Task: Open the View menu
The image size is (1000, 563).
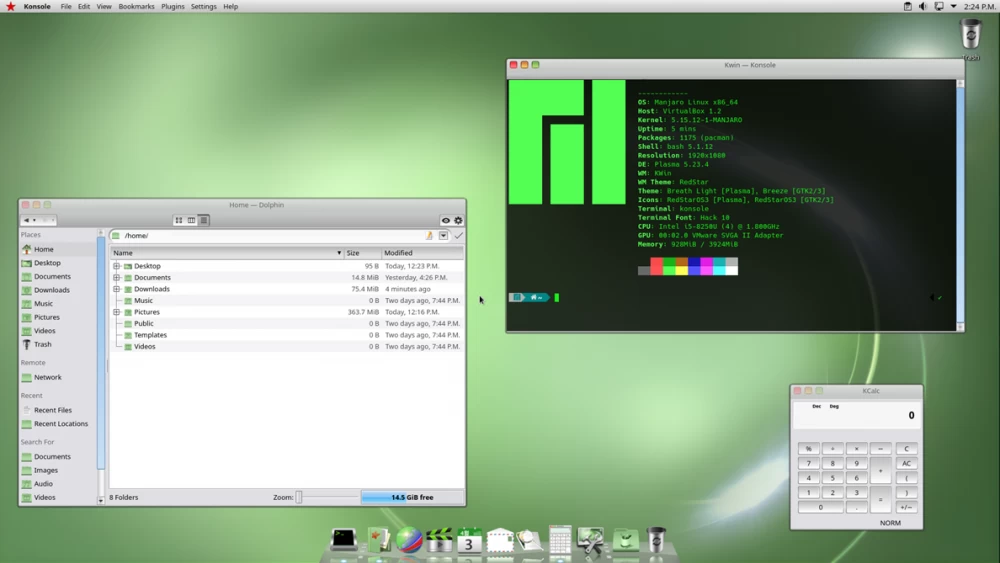Action: (104, 6)
